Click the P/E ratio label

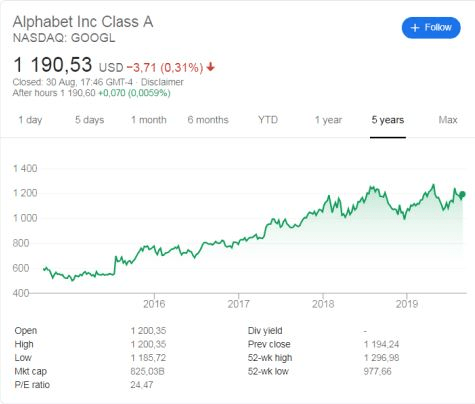(x=32, y=385)
